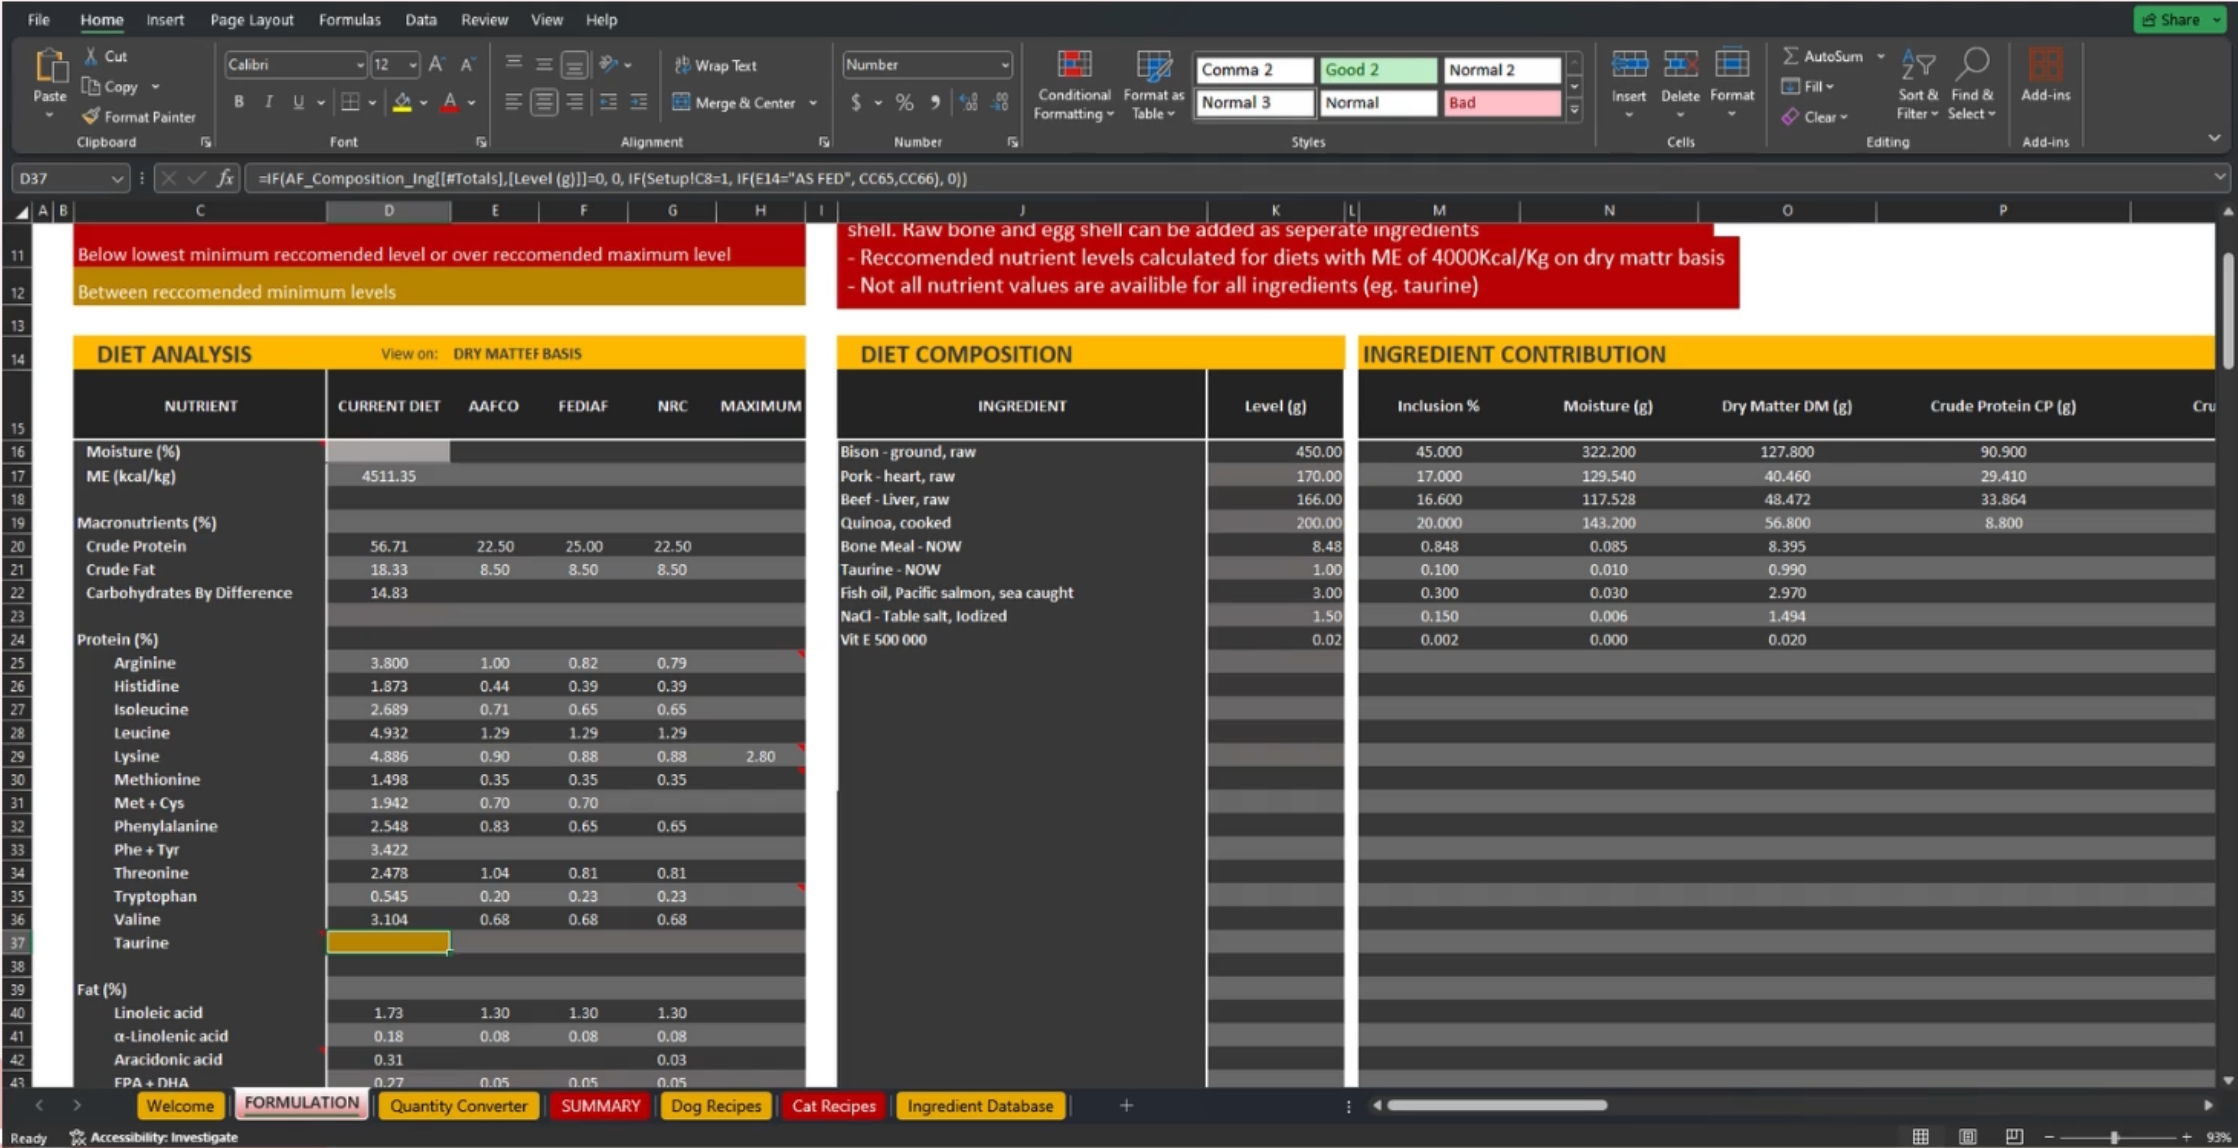The image size is (2238, 1148).
Task: Apply Percent Style to cell
Action: [904, 102]
